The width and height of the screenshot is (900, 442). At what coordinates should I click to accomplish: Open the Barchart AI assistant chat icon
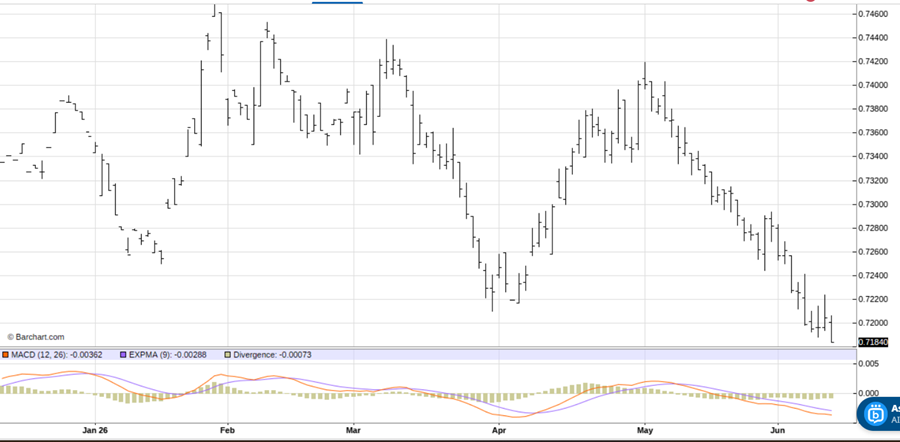pyautogui.click(x=876, y=413)
